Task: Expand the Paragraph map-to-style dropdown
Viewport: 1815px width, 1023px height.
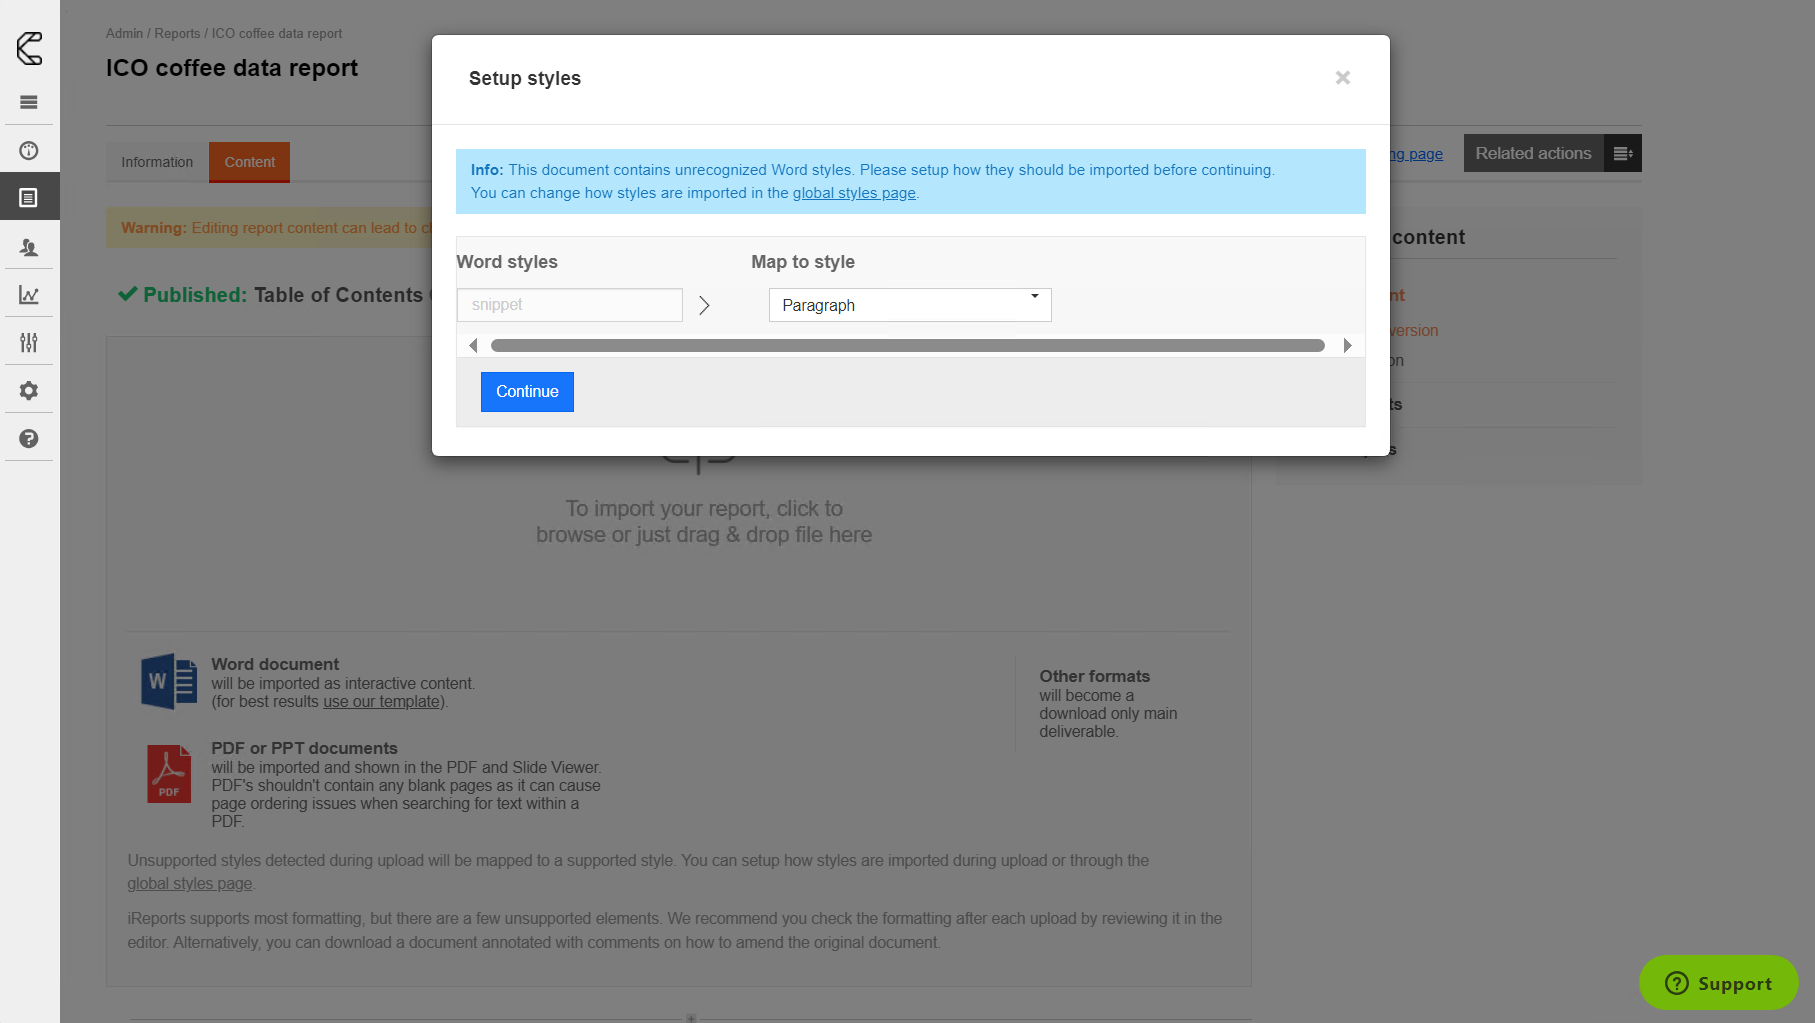Action: coord(909,305)
